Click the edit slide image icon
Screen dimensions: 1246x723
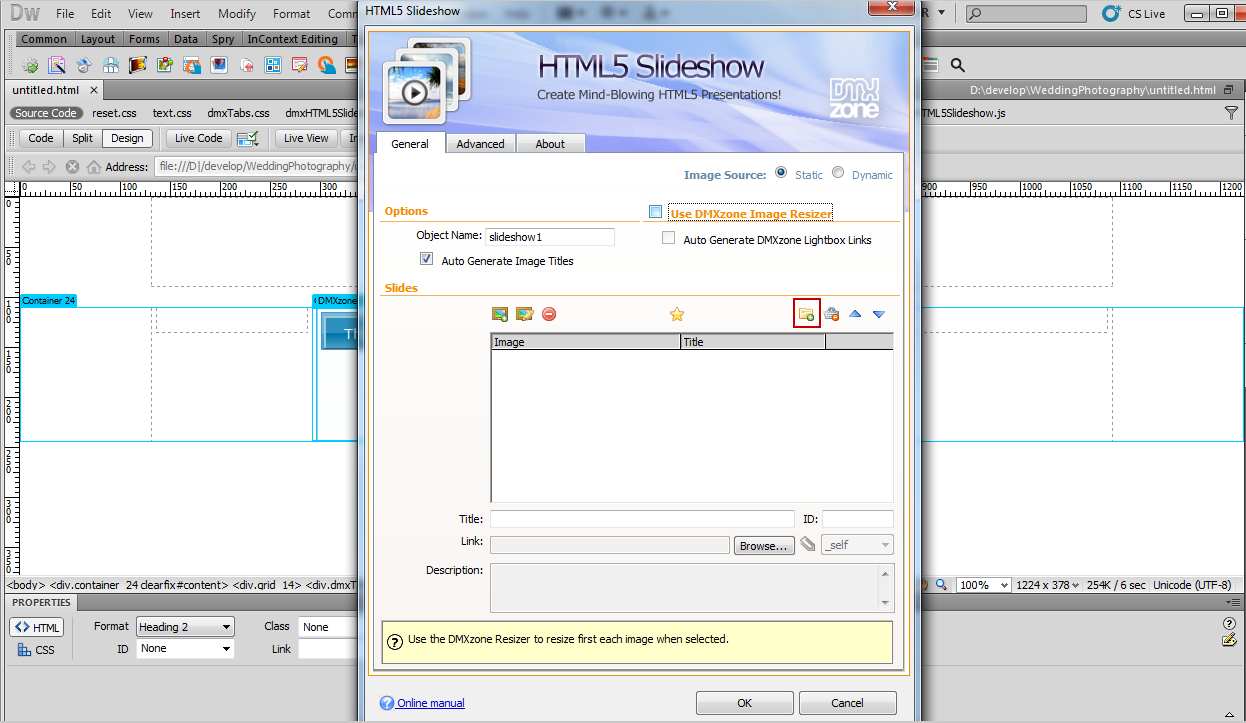coord(524,314)
